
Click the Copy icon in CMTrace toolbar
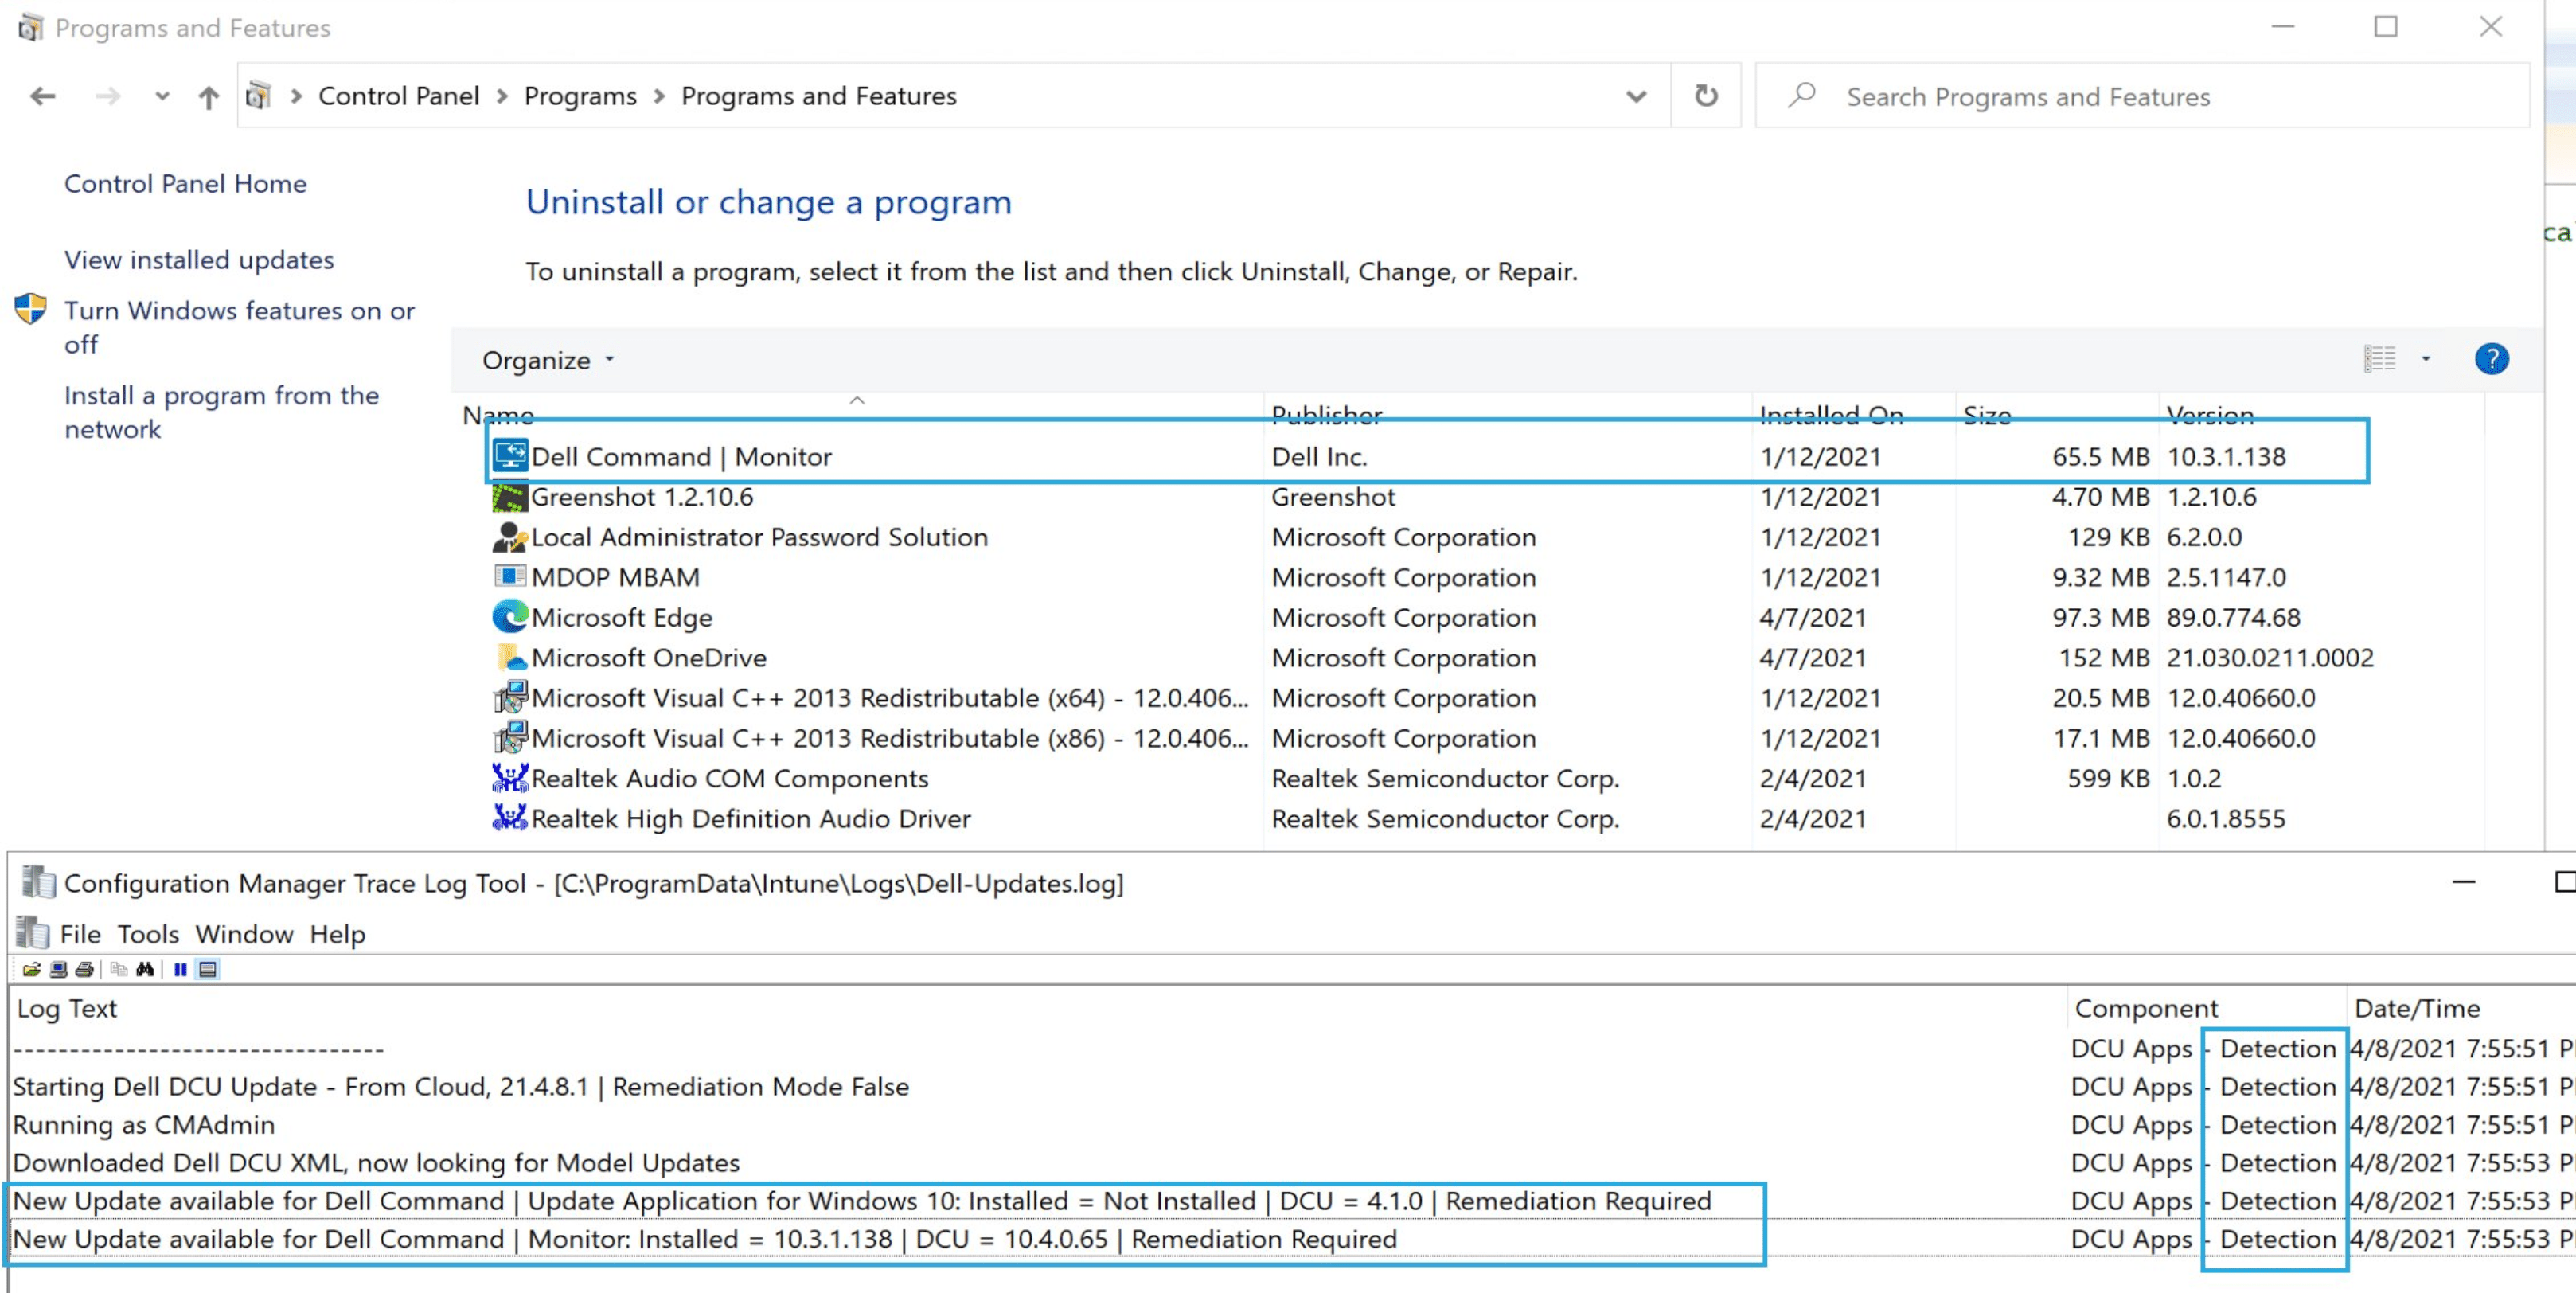pos(119,969)
